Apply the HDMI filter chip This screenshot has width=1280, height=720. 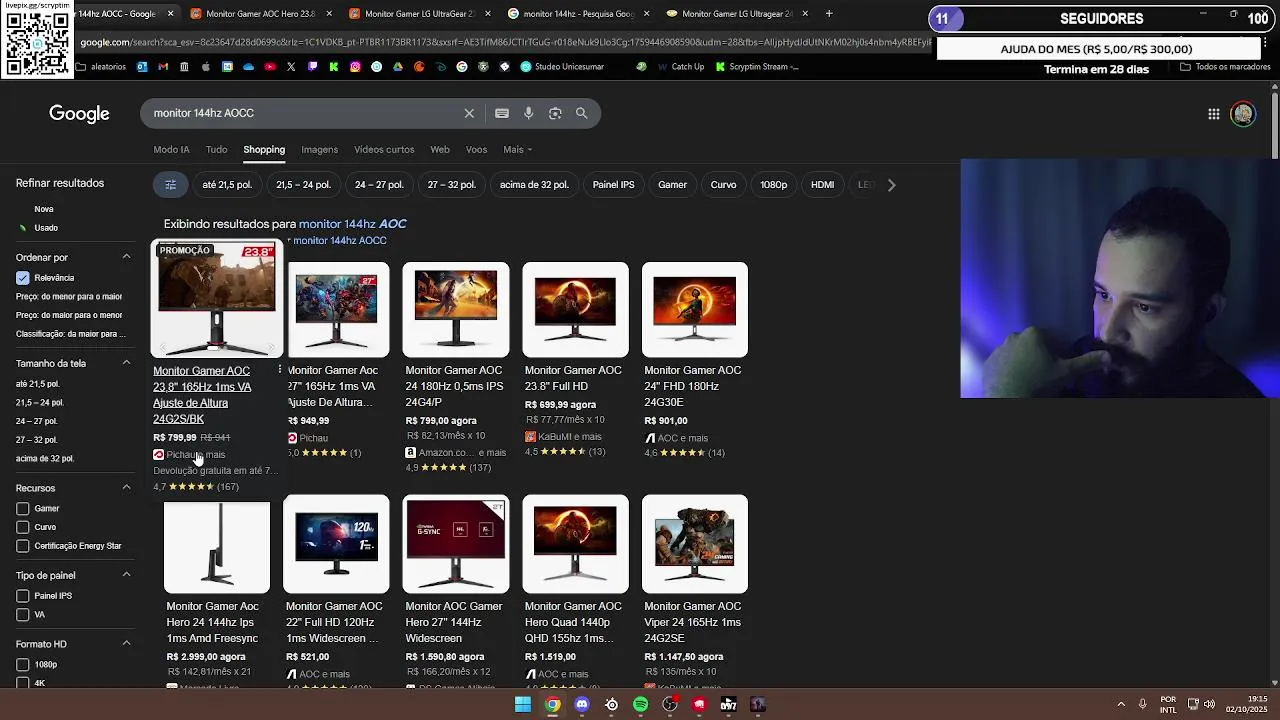[x=822, y=185]
